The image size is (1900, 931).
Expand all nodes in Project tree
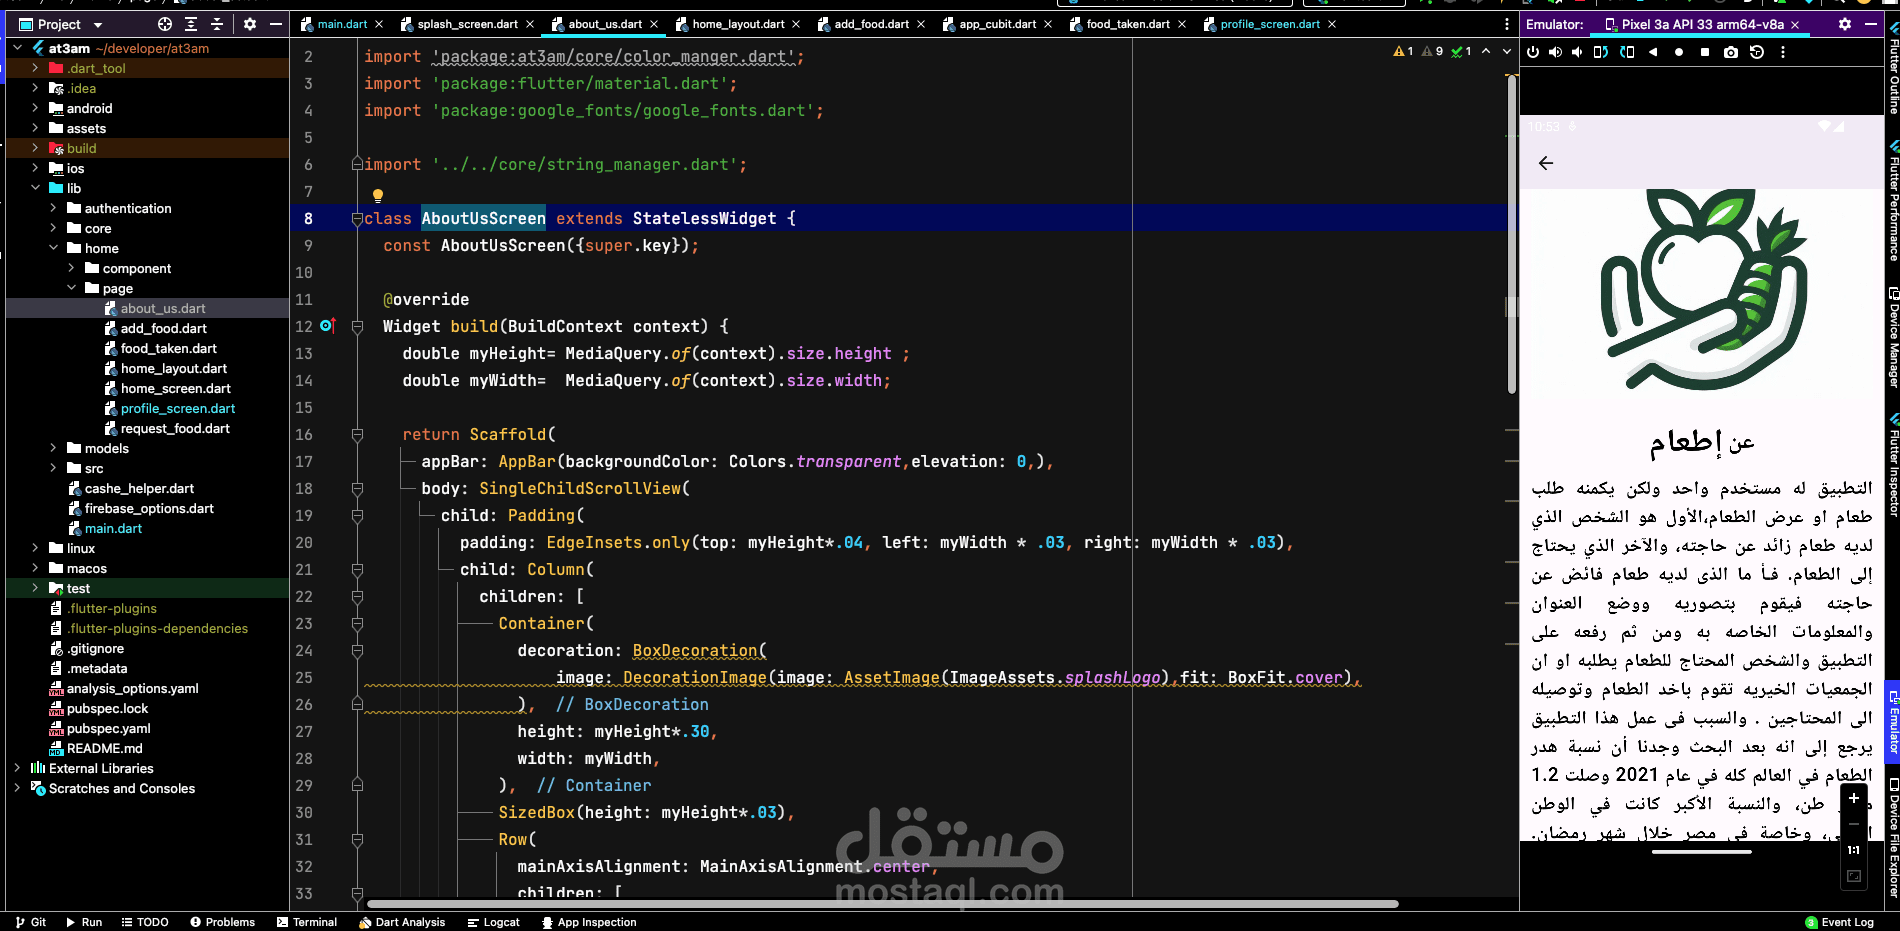click(x=191, y=24)
